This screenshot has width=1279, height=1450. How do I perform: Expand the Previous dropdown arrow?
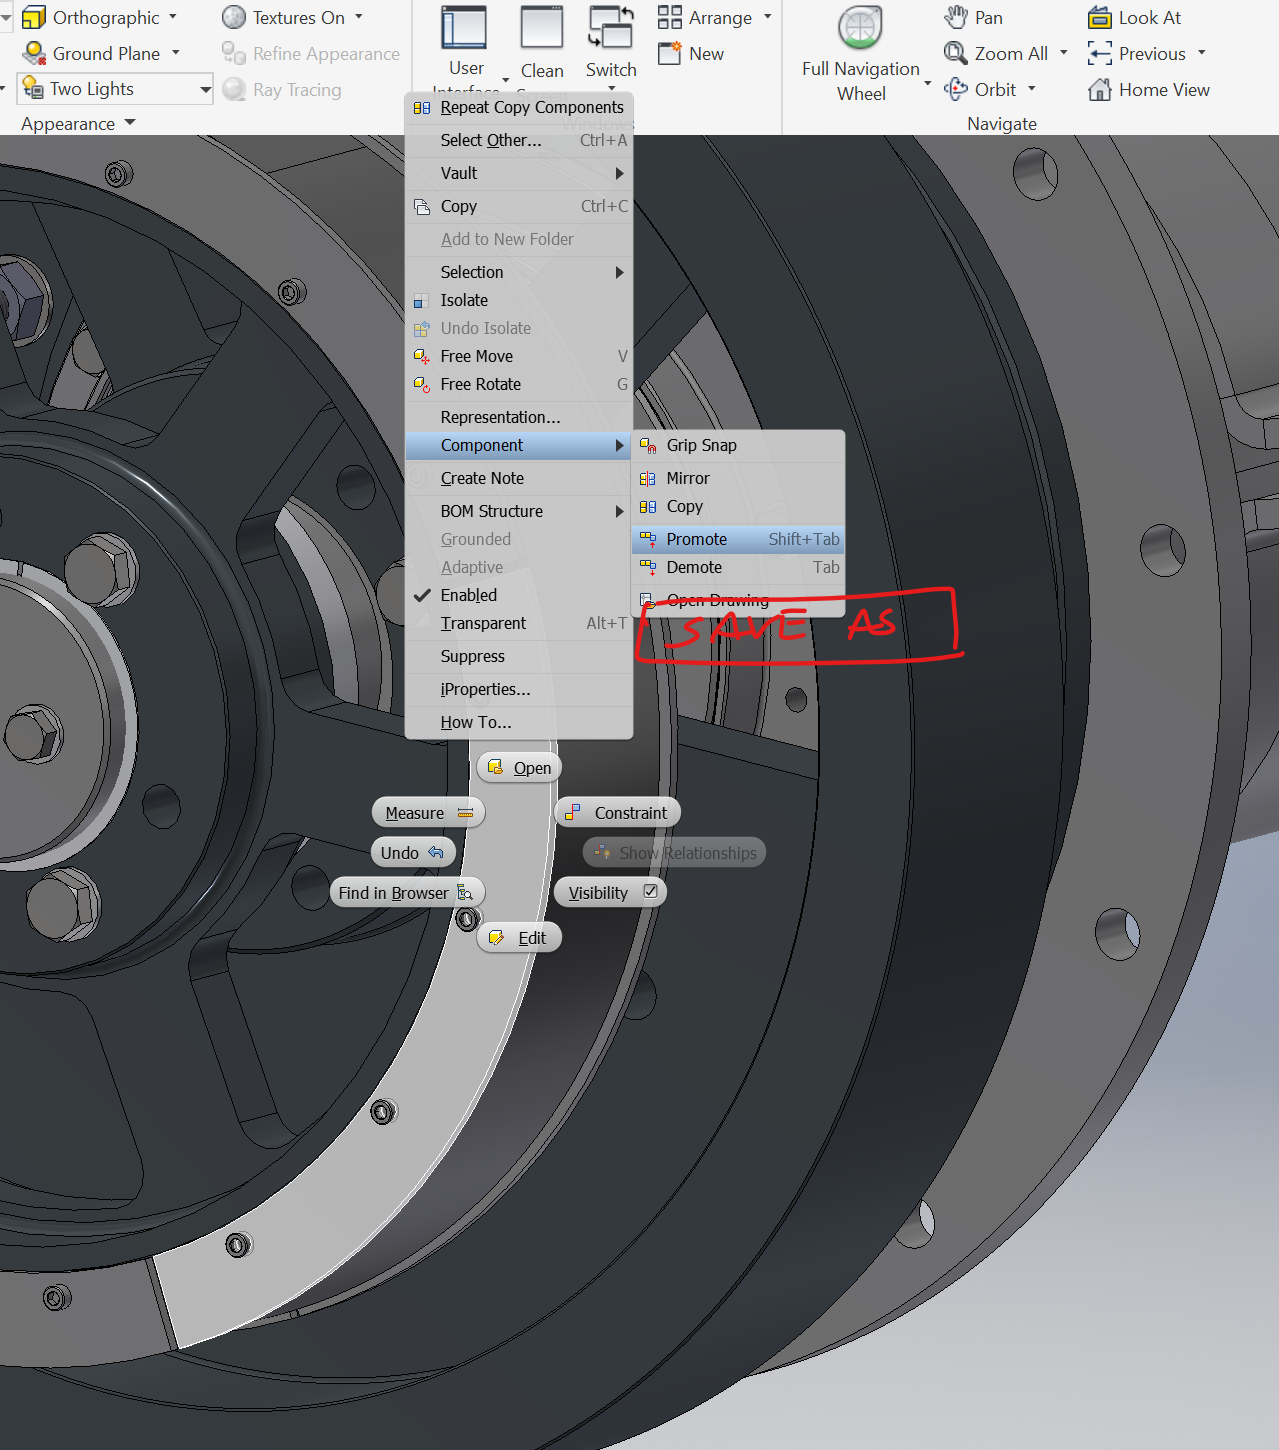(x=1202, y=53)
